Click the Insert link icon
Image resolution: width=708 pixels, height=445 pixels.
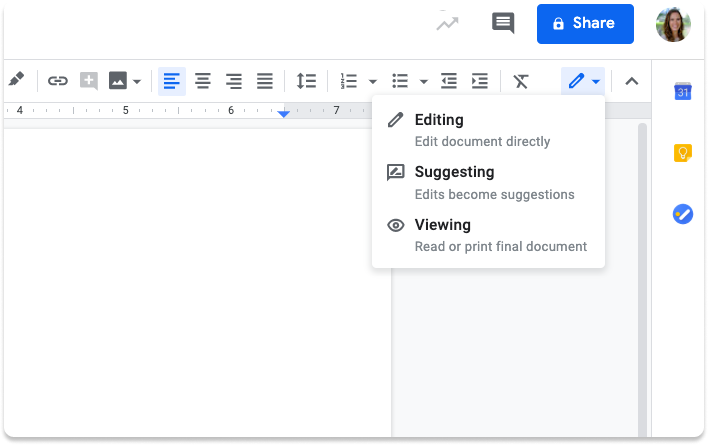click(58, 81)
